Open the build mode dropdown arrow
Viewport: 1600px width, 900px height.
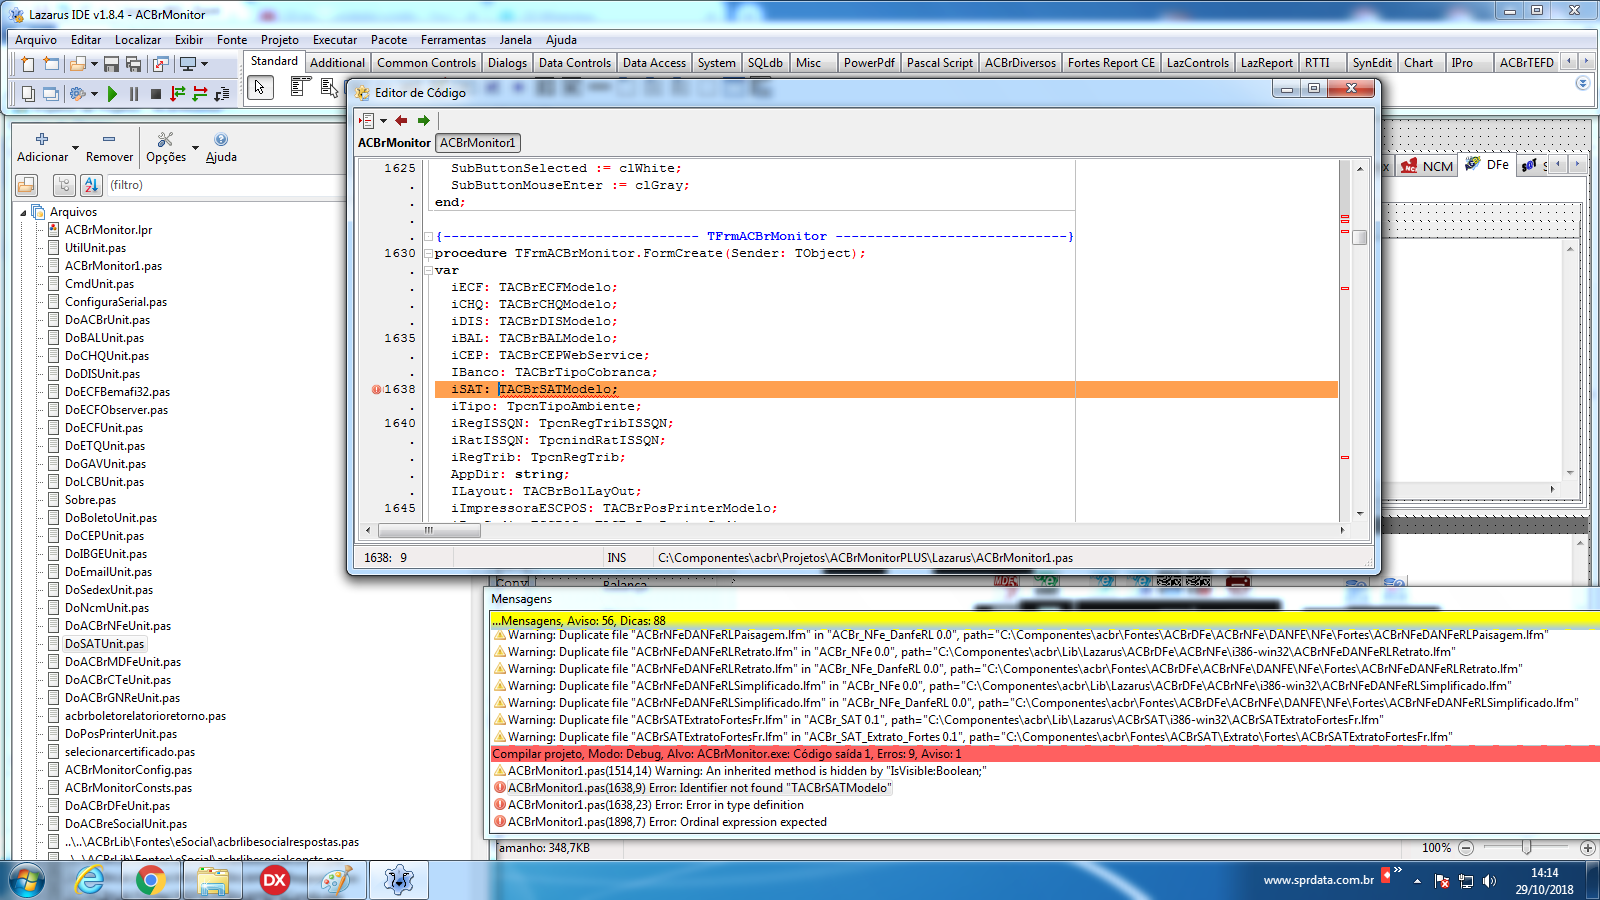coord(94,94)
